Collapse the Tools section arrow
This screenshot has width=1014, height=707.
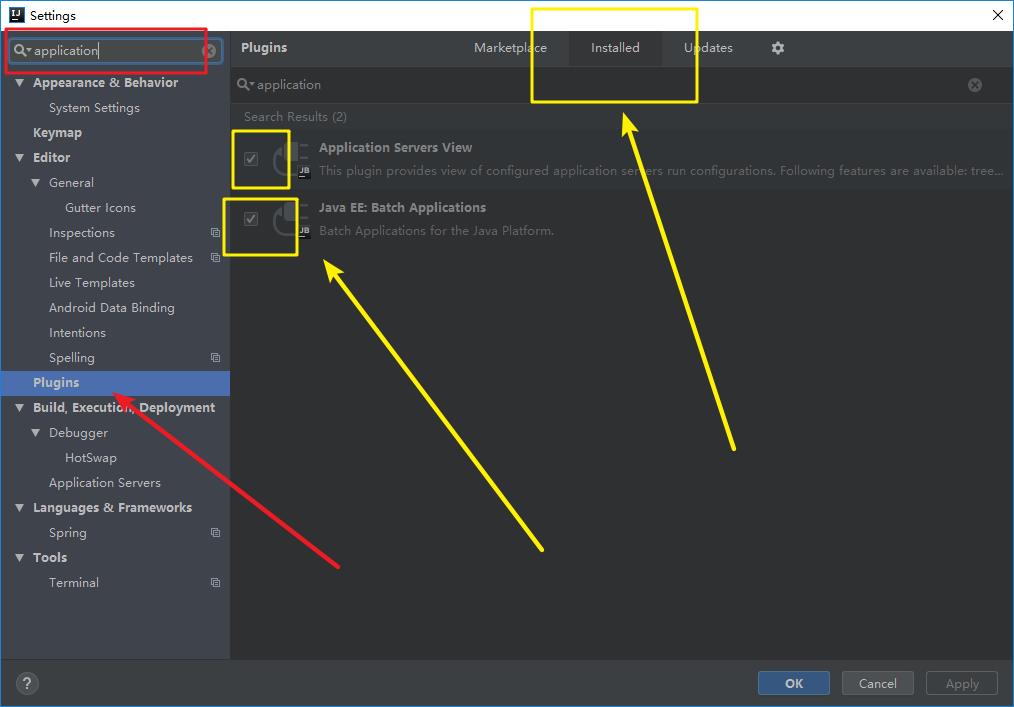tap(19, 558)
